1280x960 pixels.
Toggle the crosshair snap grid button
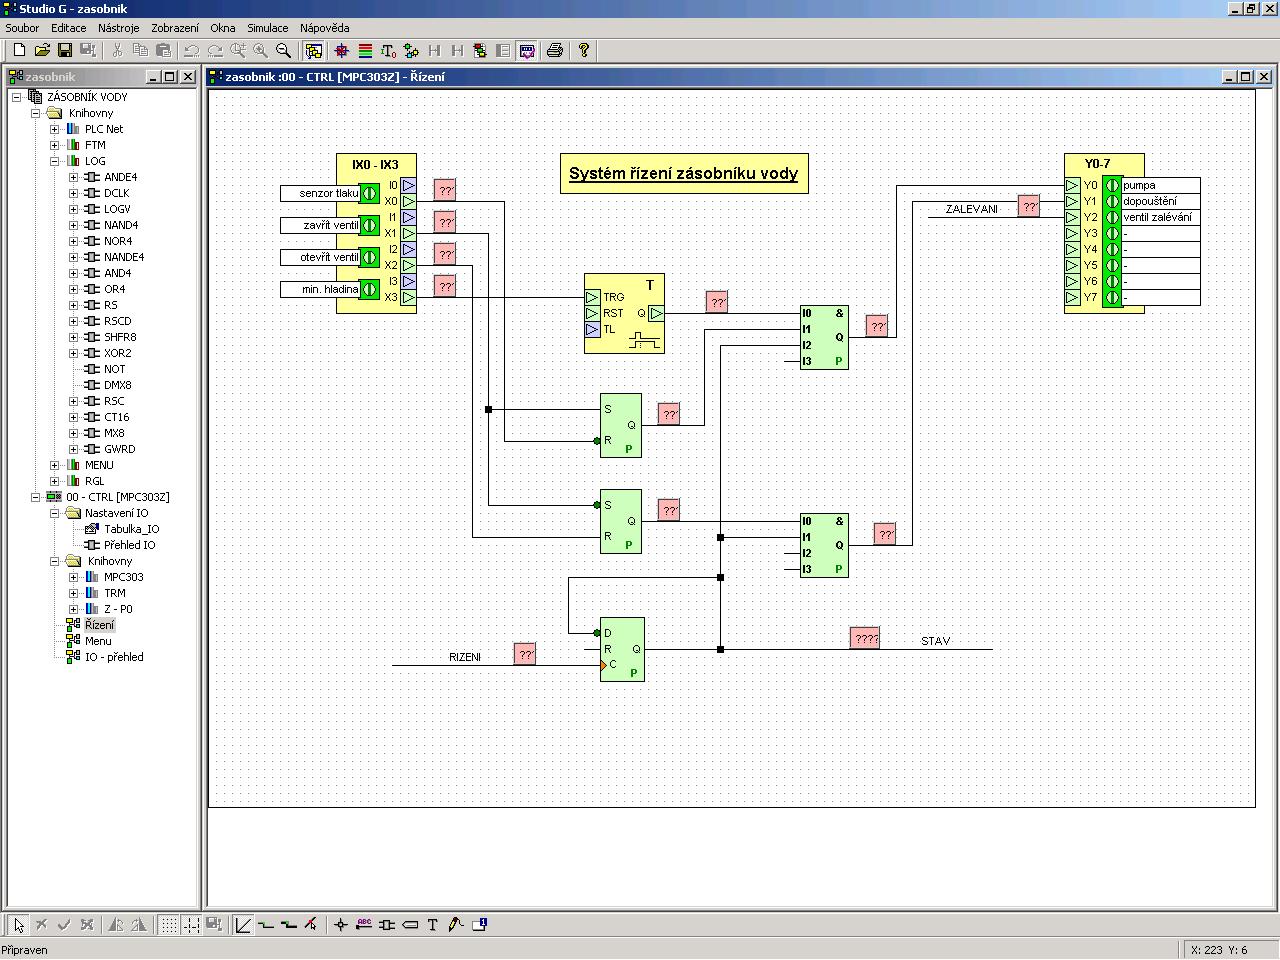[x=191, y=925]
